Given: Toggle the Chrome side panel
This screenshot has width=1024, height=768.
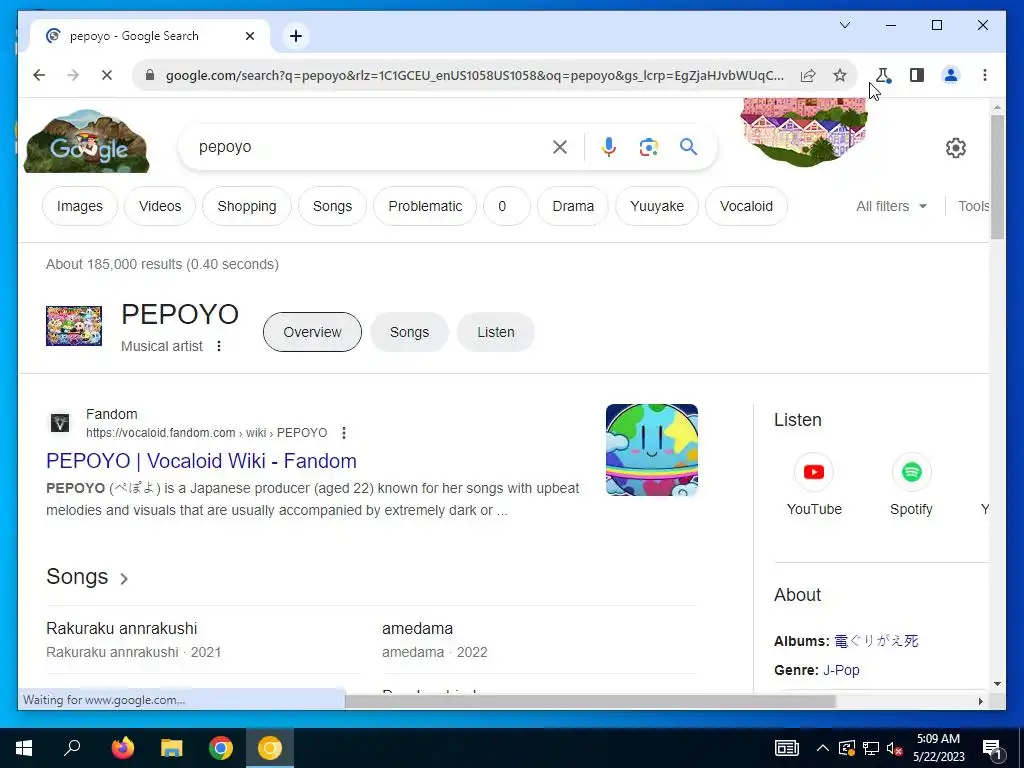Looking at the screenshot, I should [917, 75].
